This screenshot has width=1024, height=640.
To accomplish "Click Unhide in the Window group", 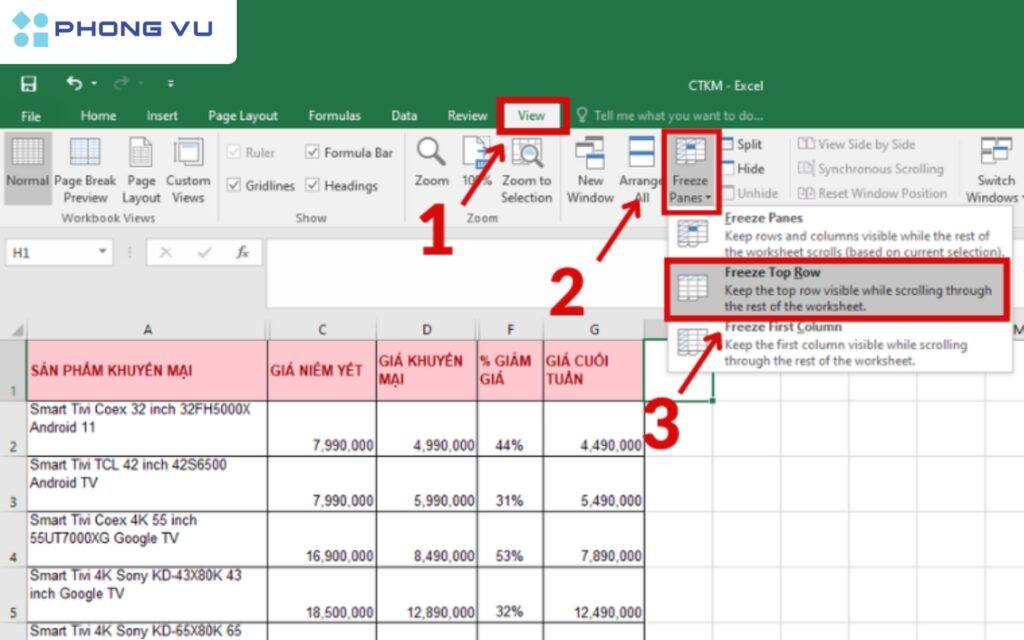I will [750, 193].
